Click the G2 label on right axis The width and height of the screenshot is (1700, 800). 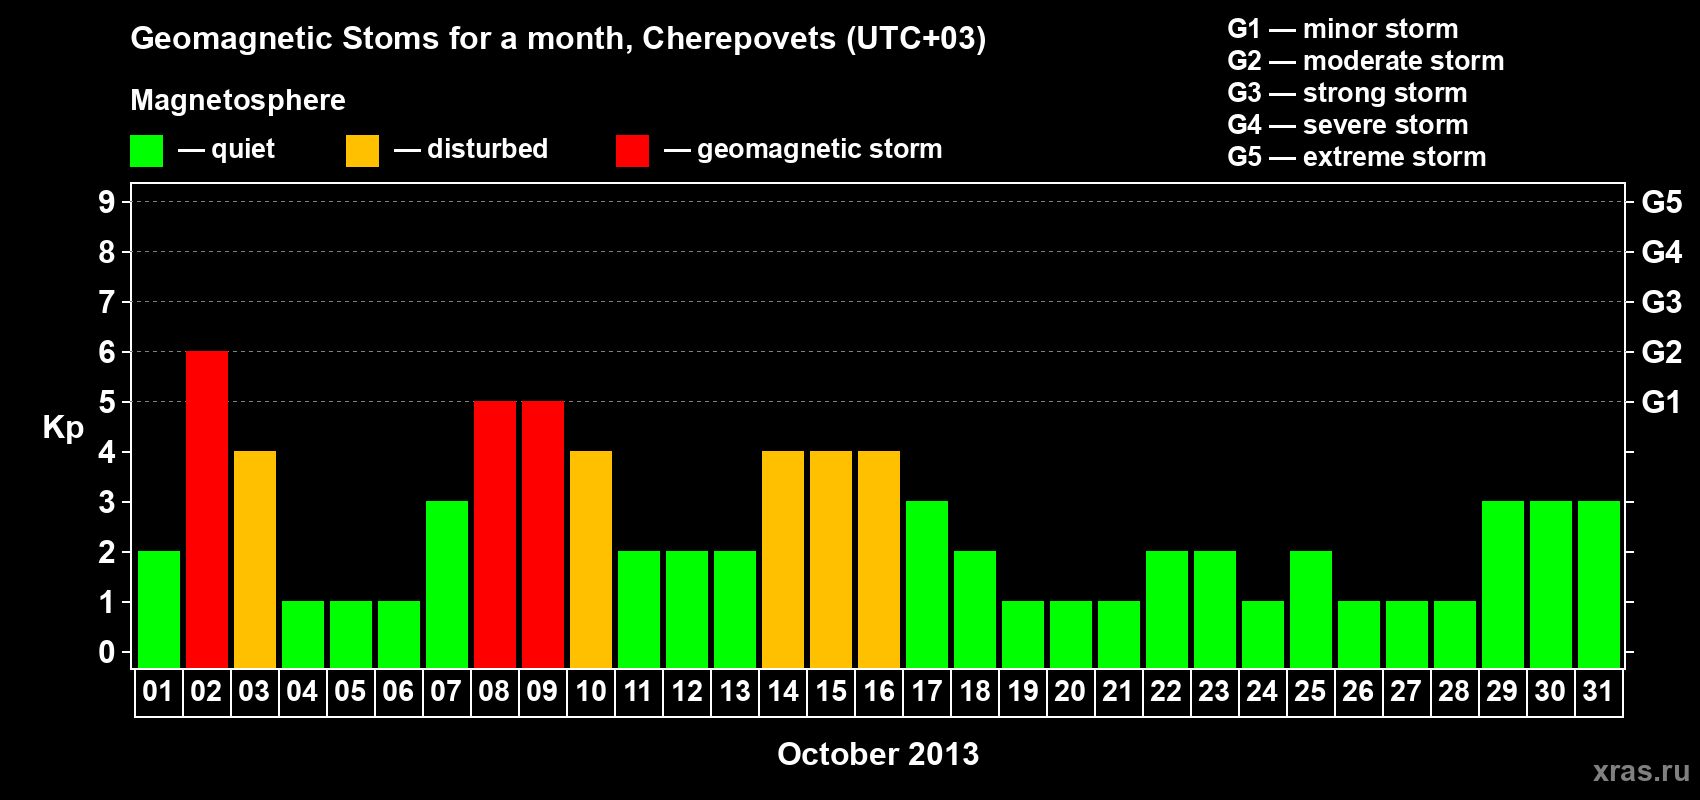pos(1662,352)
